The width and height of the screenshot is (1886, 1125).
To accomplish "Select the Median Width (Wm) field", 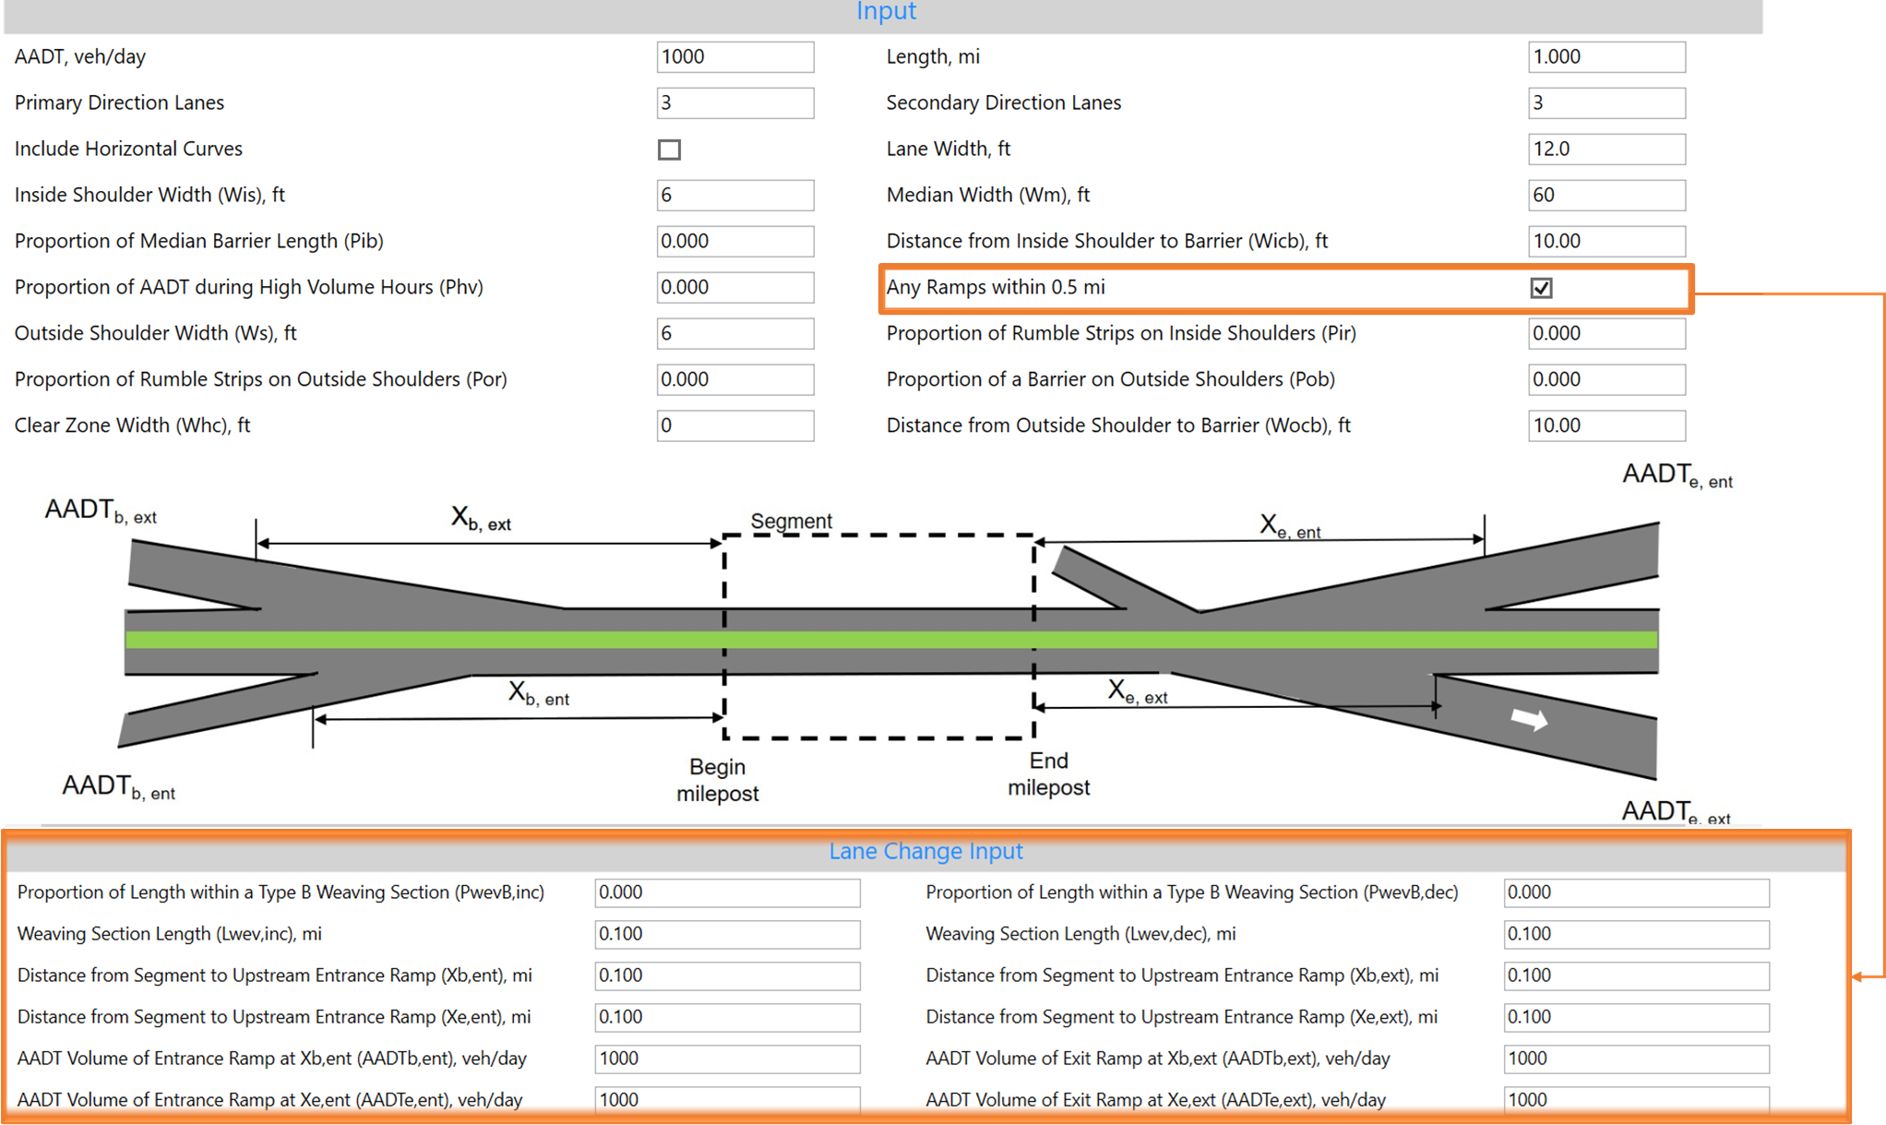I will (1605, 195).
